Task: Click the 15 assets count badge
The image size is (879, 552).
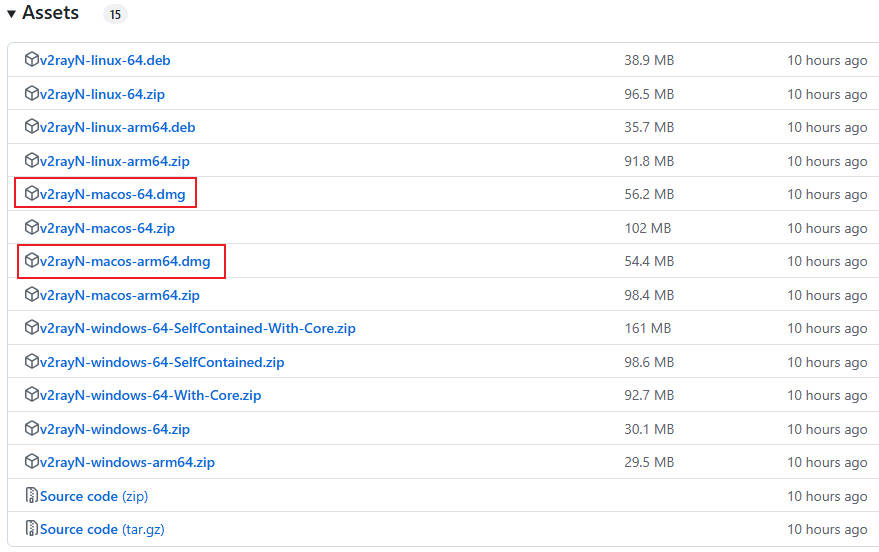Action: [x=115, y=15]
